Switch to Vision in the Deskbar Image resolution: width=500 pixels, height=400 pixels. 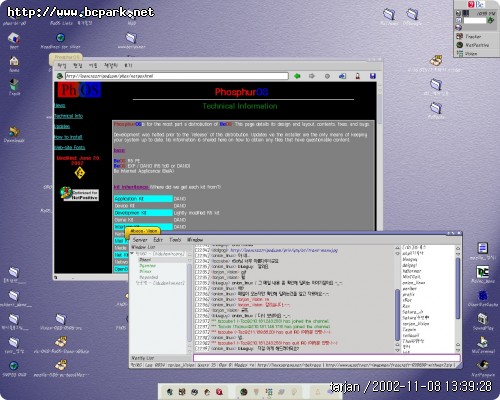pyautogui.click(x=476, y=53)
